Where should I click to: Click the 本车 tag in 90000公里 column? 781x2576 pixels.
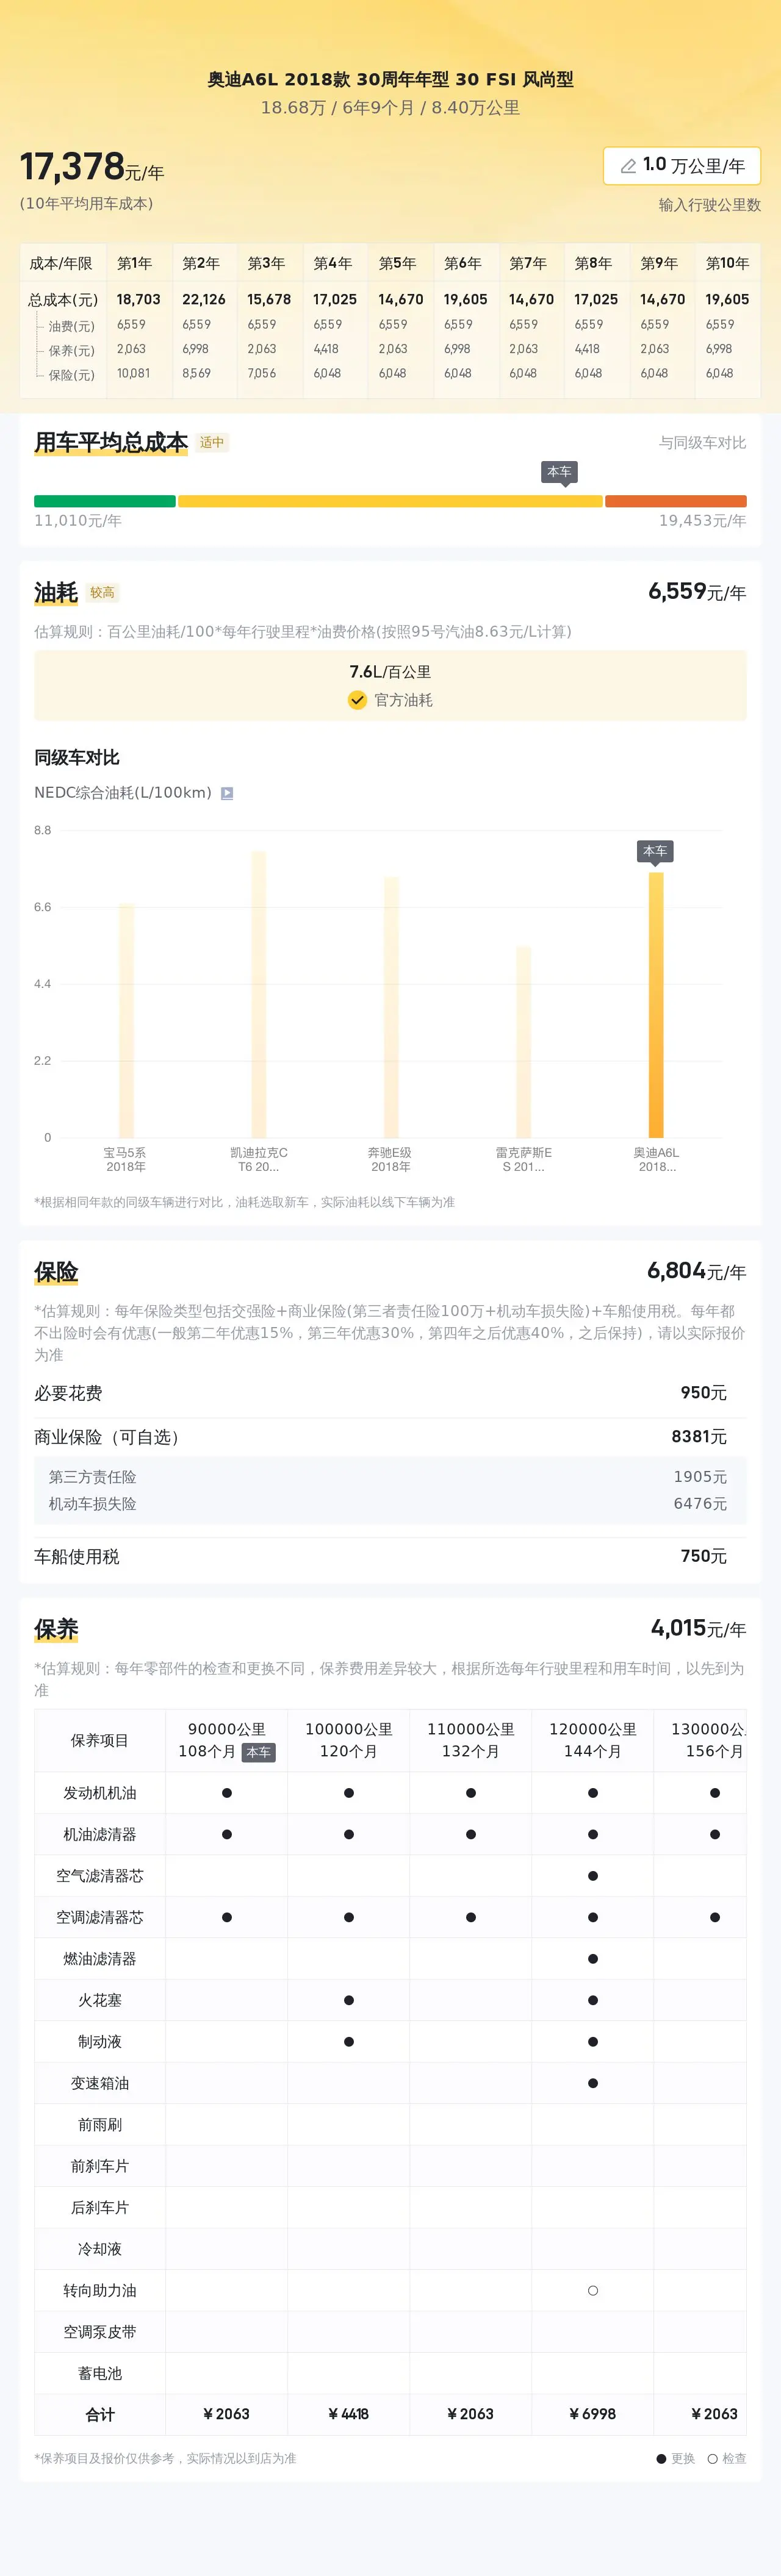point(258,1752)
